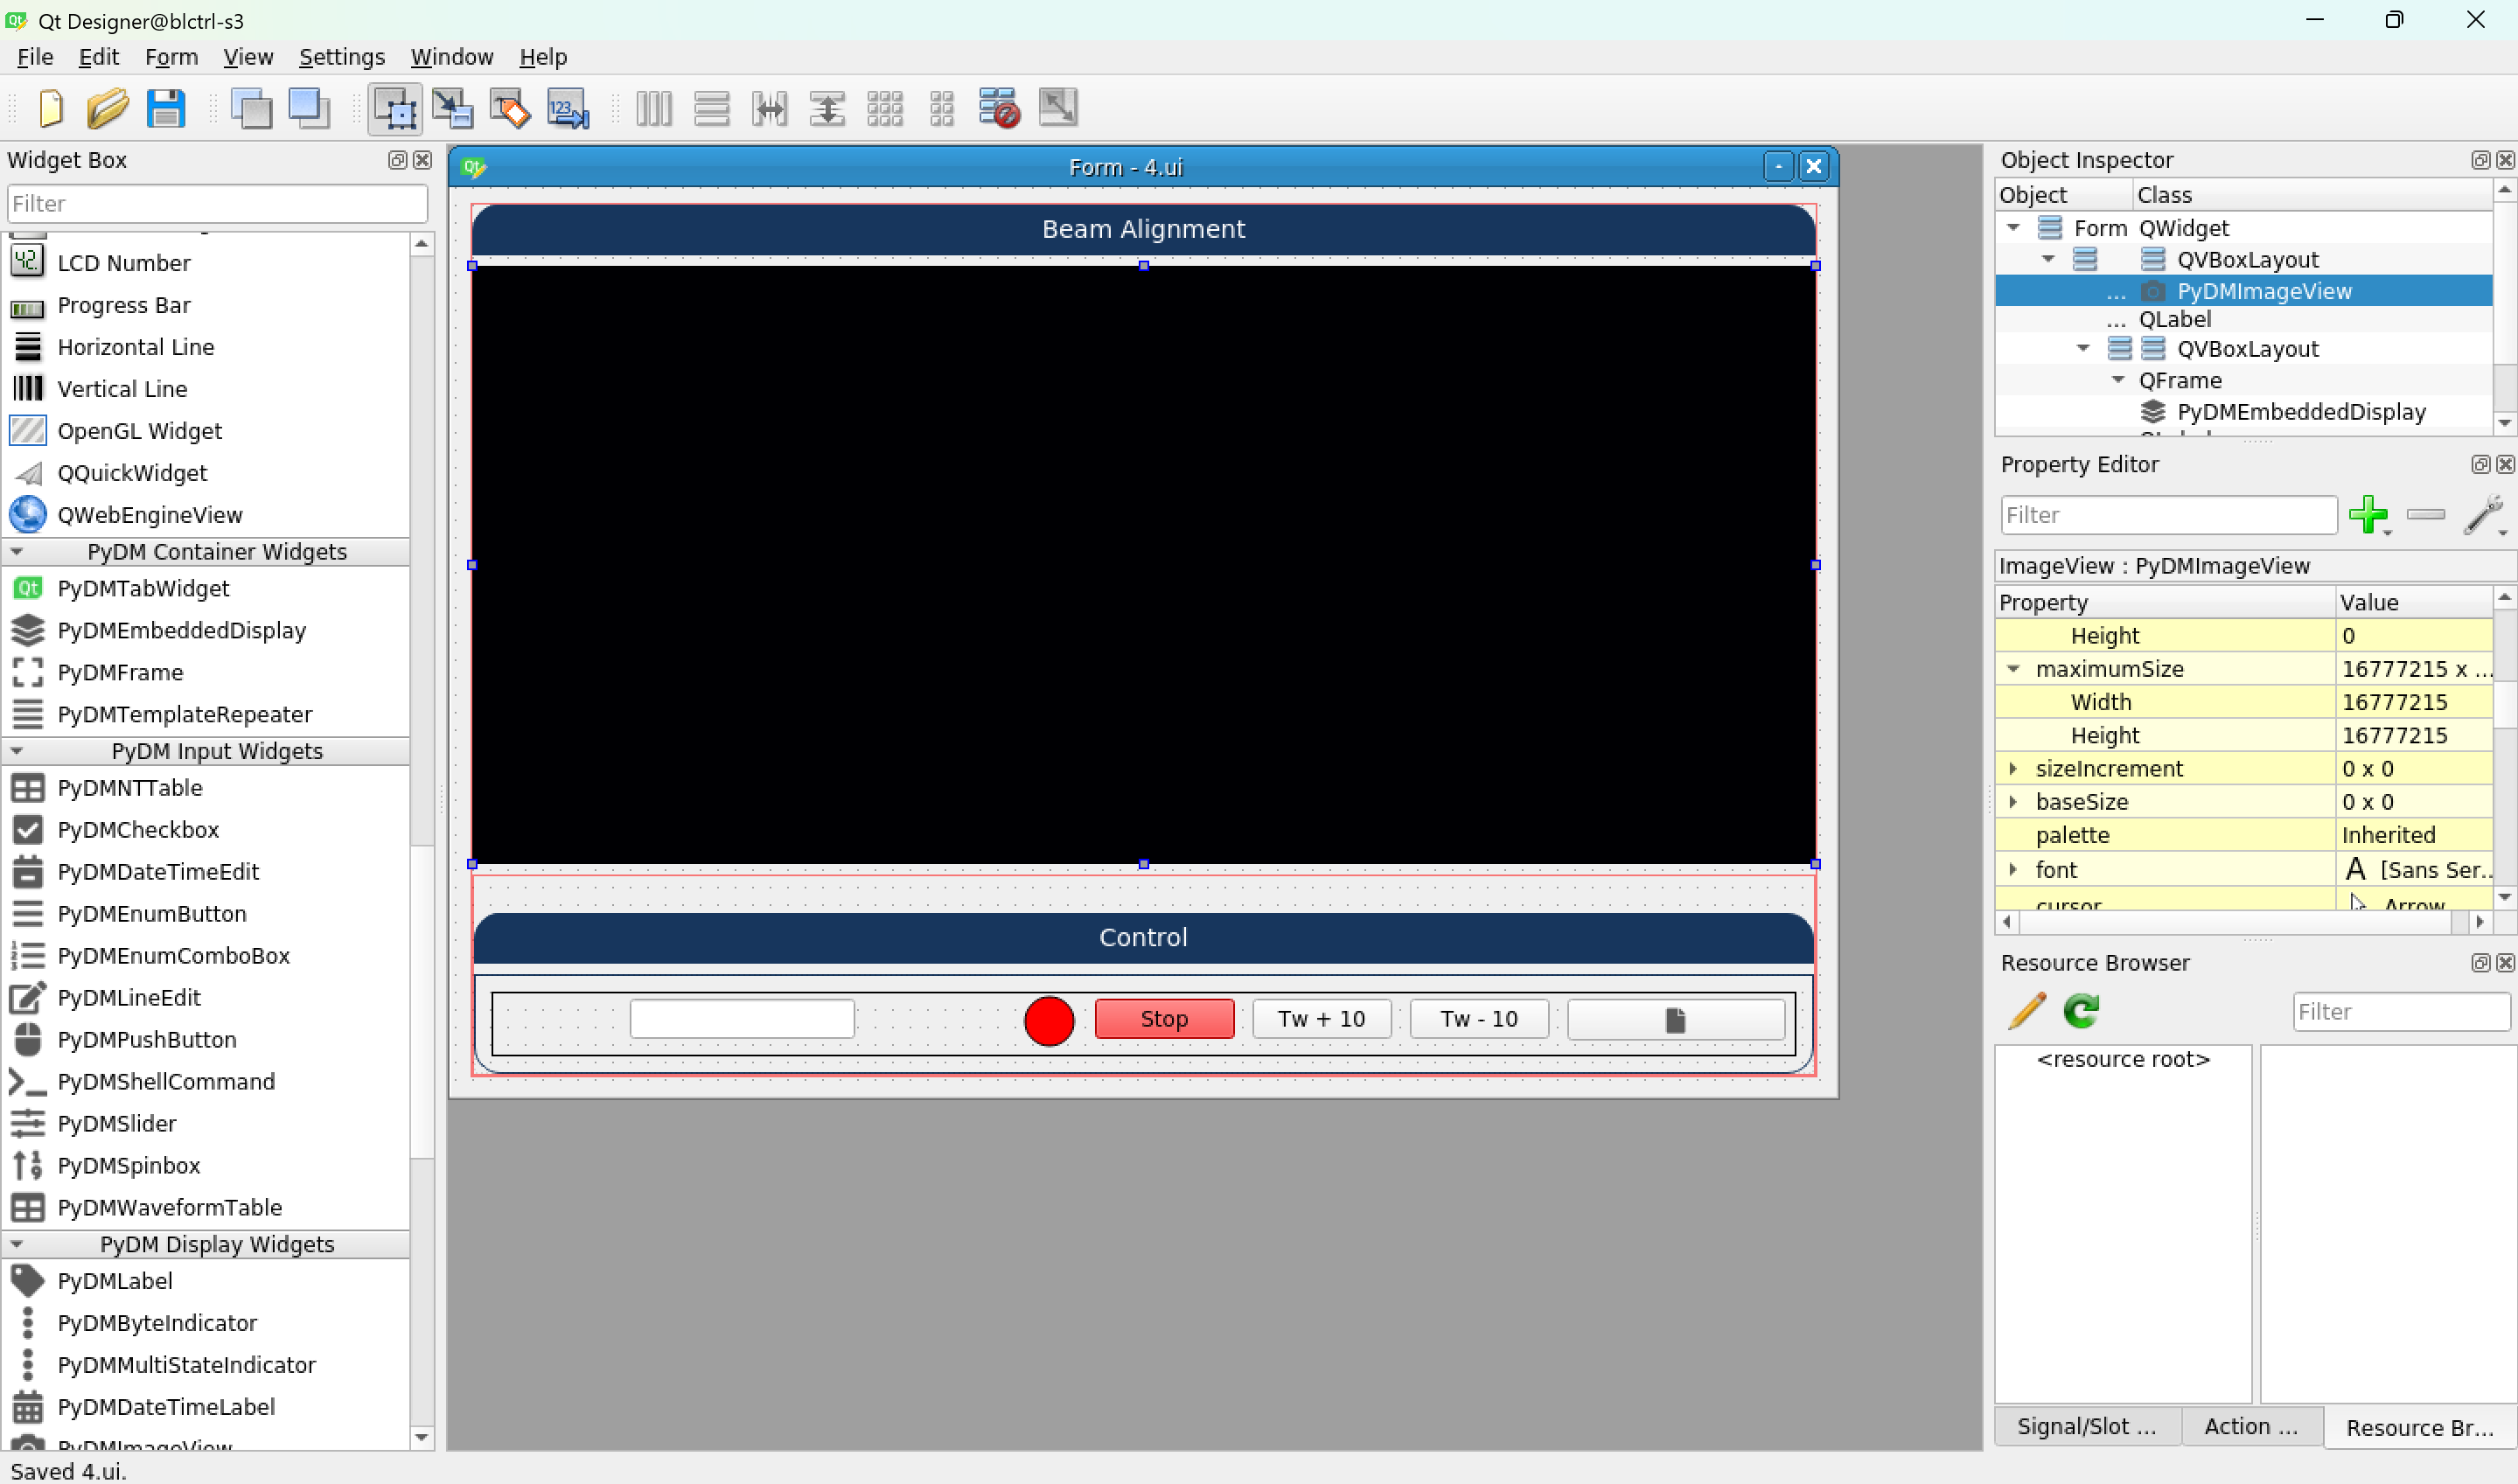The image size is (2518, 1484).
Task: Open the Form menu
Action: click(171, 57)
